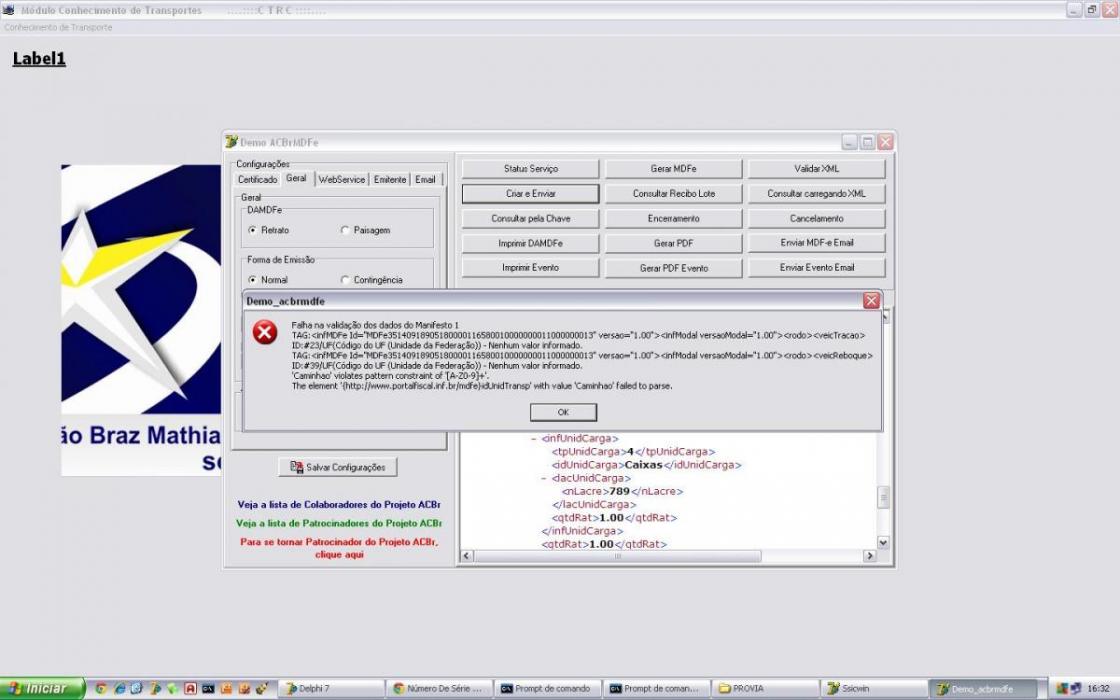Screen dimensions: 1120x700
Task: Click the red A quick launch icon
Action: tap(190, 689)
